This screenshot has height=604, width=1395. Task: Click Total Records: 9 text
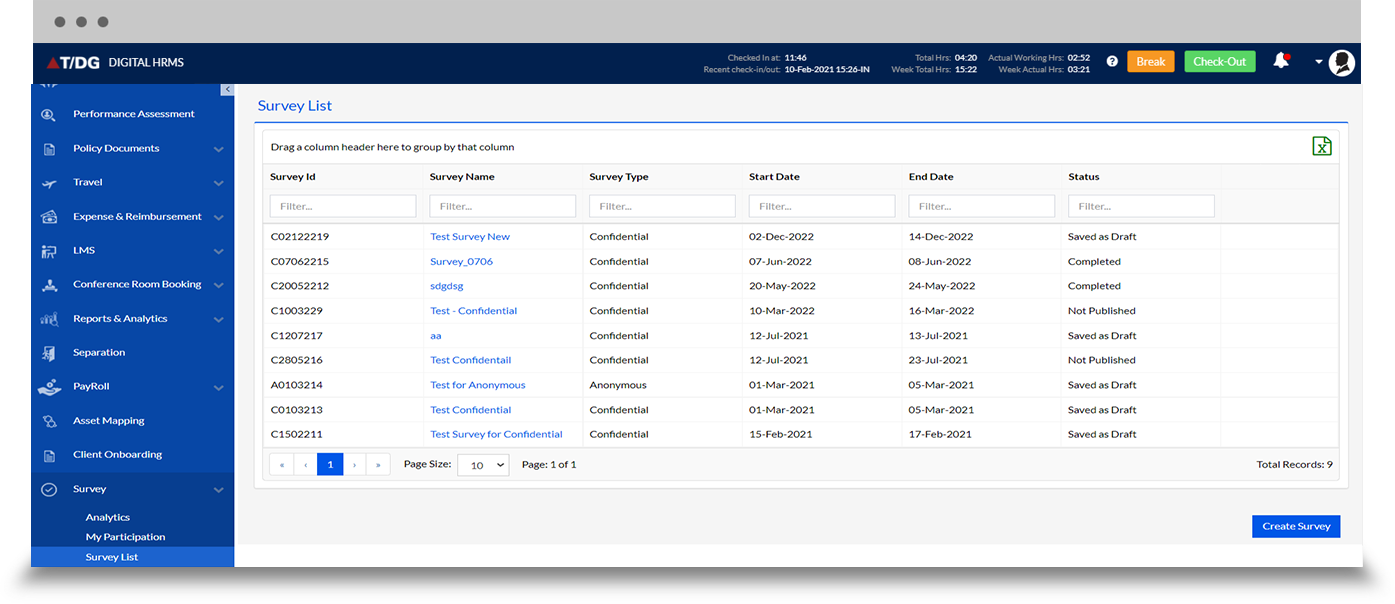(1294, 465)
